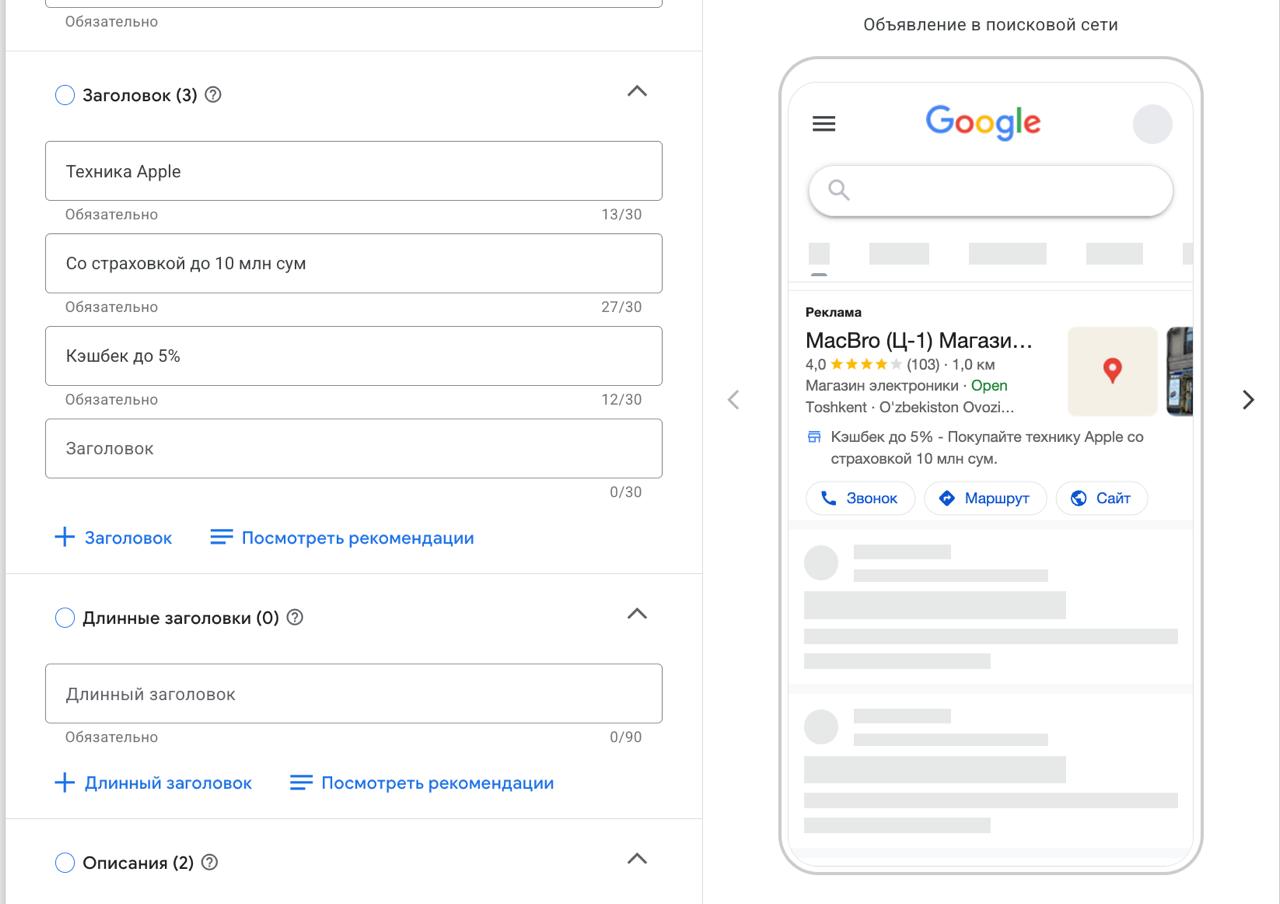The height and width of the screenshot is (904, 1280).
Task: Click the storefront photo thumbnail in the ad
Action: 1180,371
